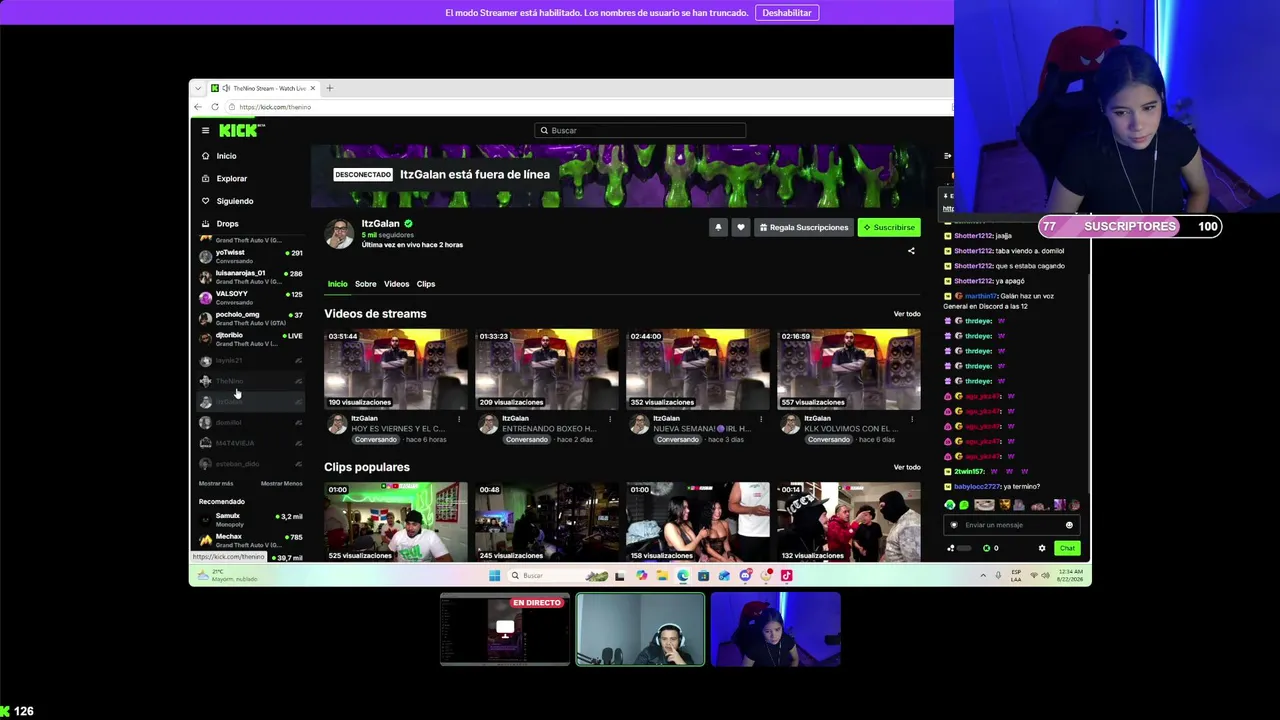Share the channel with the share icon
The width and height of the screenshot is (1280, 720).
click(911, 251)
